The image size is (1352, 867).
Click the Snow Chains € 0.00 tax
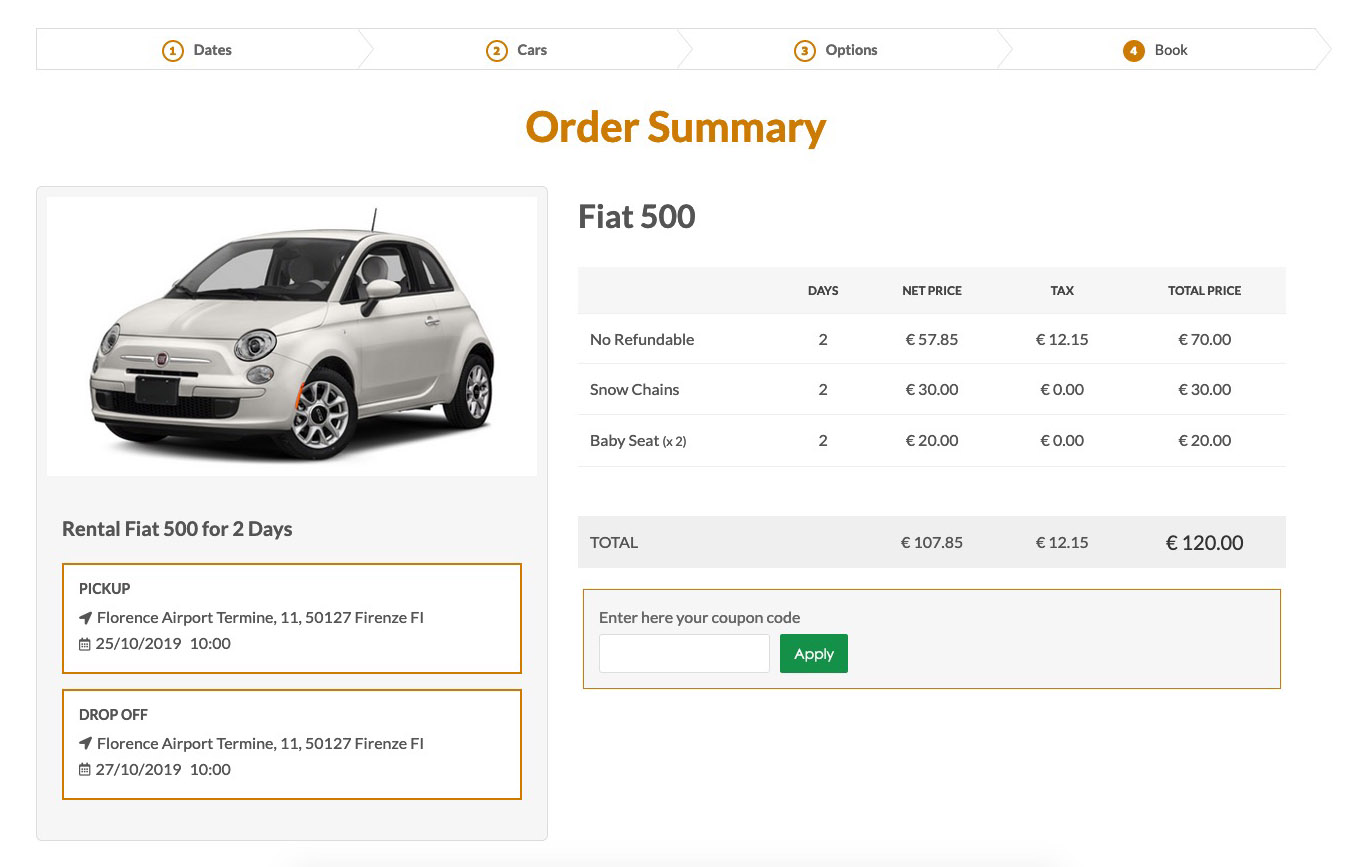coord(1062,390)
